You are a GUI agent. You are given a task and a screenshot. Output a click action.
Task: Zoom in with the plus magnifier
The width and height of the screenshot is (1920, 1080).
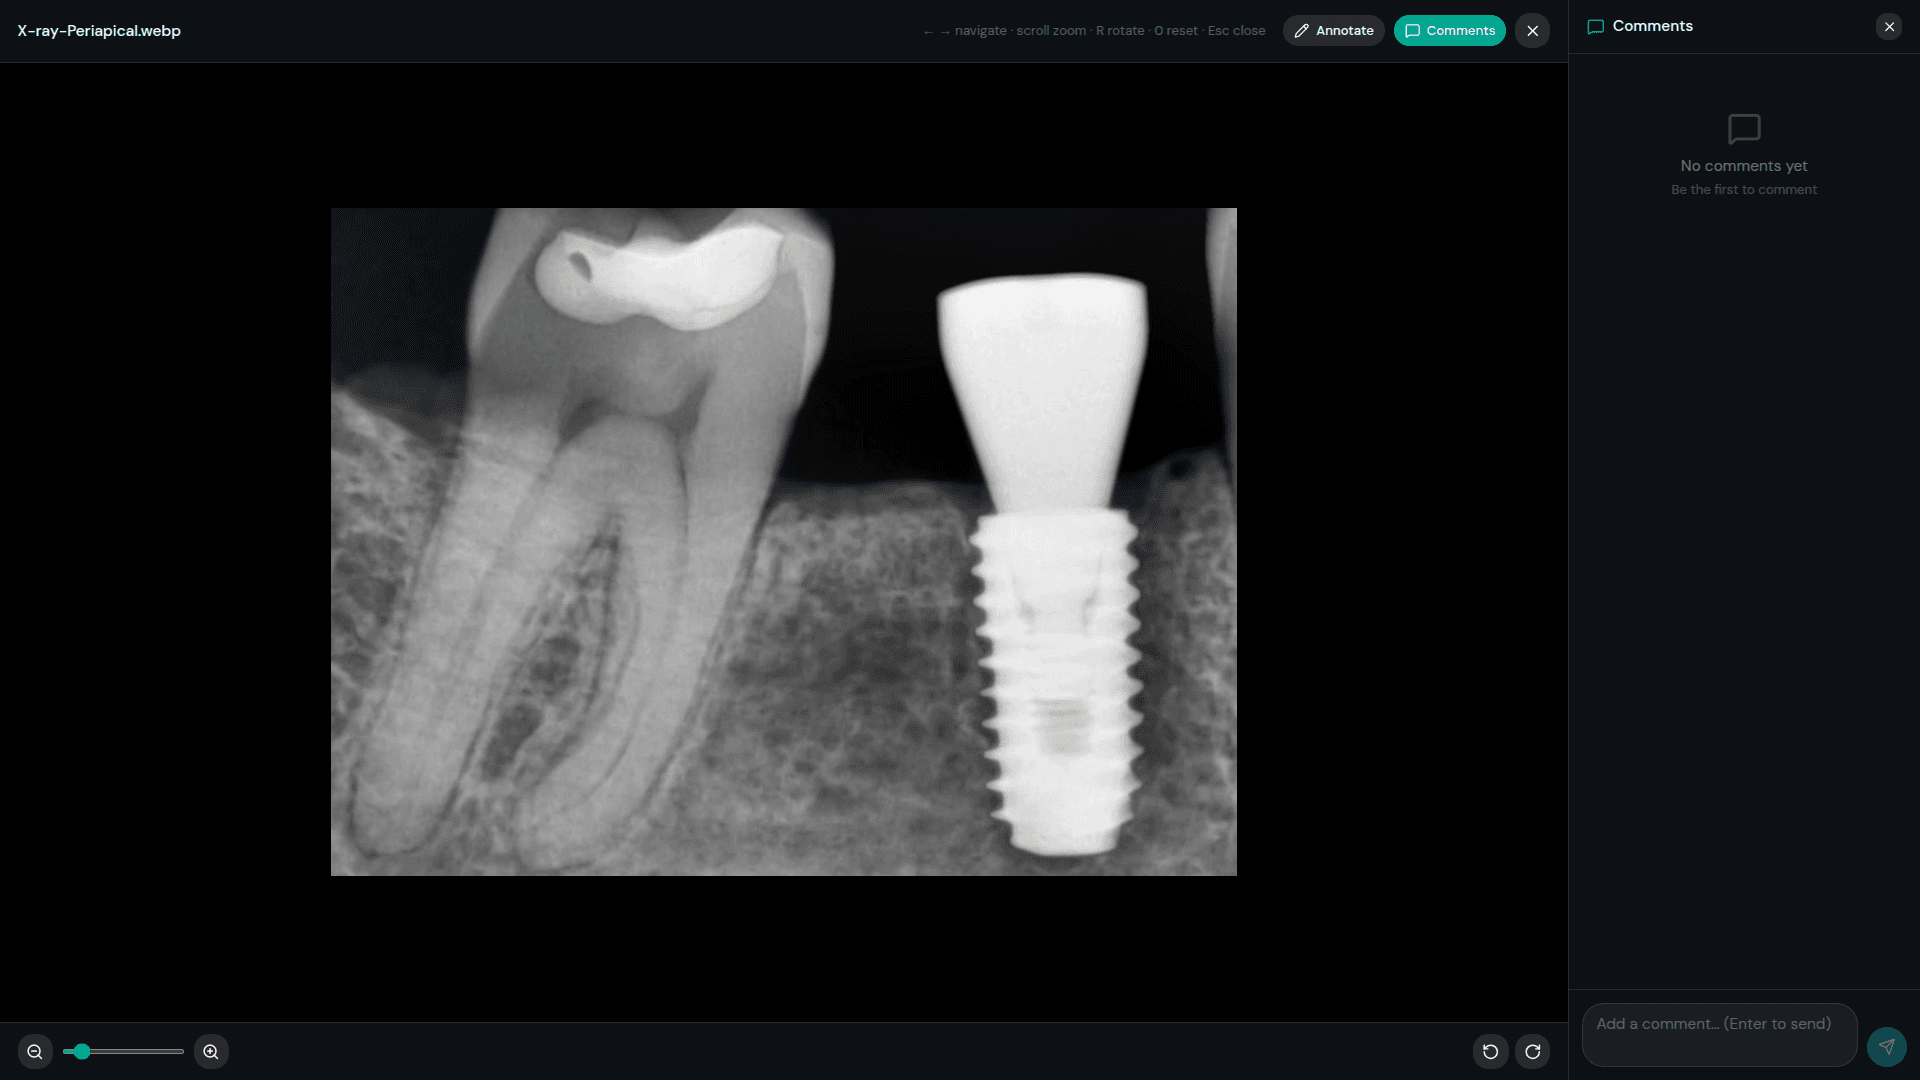[211, 1051]
